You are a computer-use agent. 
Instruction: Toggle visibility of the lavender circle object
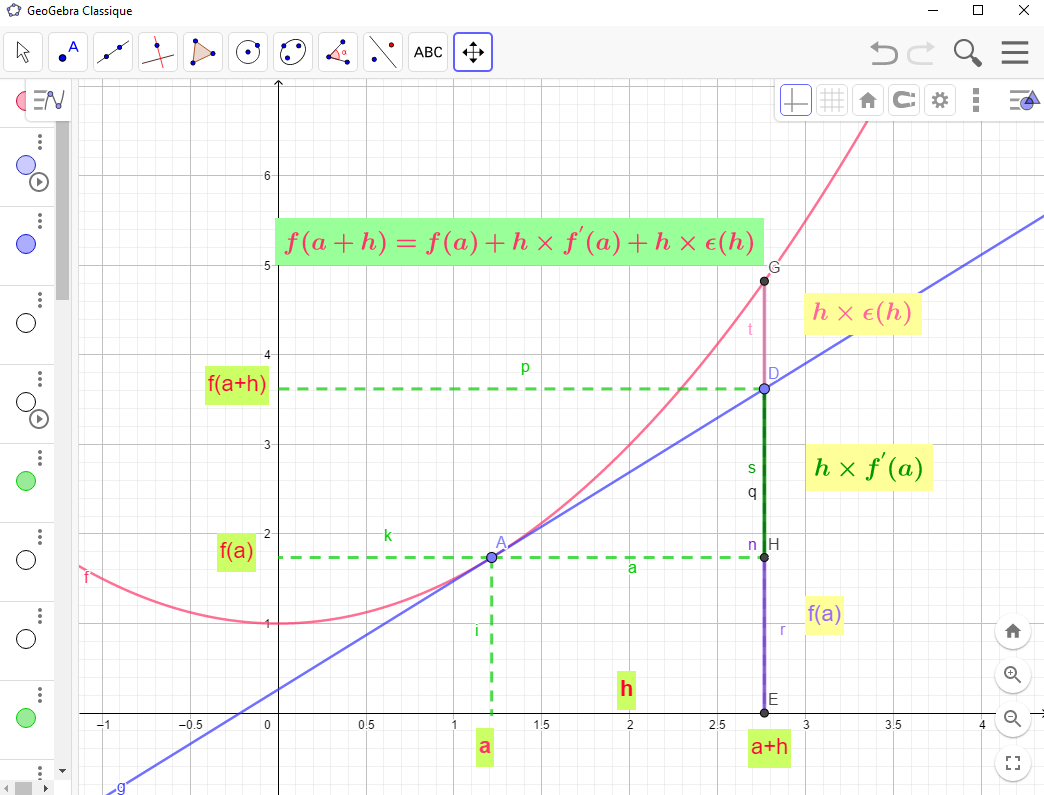26,165
